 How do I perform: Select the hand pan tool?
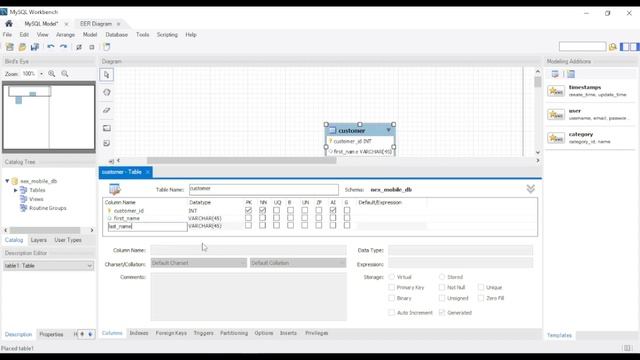click(107, 92)
